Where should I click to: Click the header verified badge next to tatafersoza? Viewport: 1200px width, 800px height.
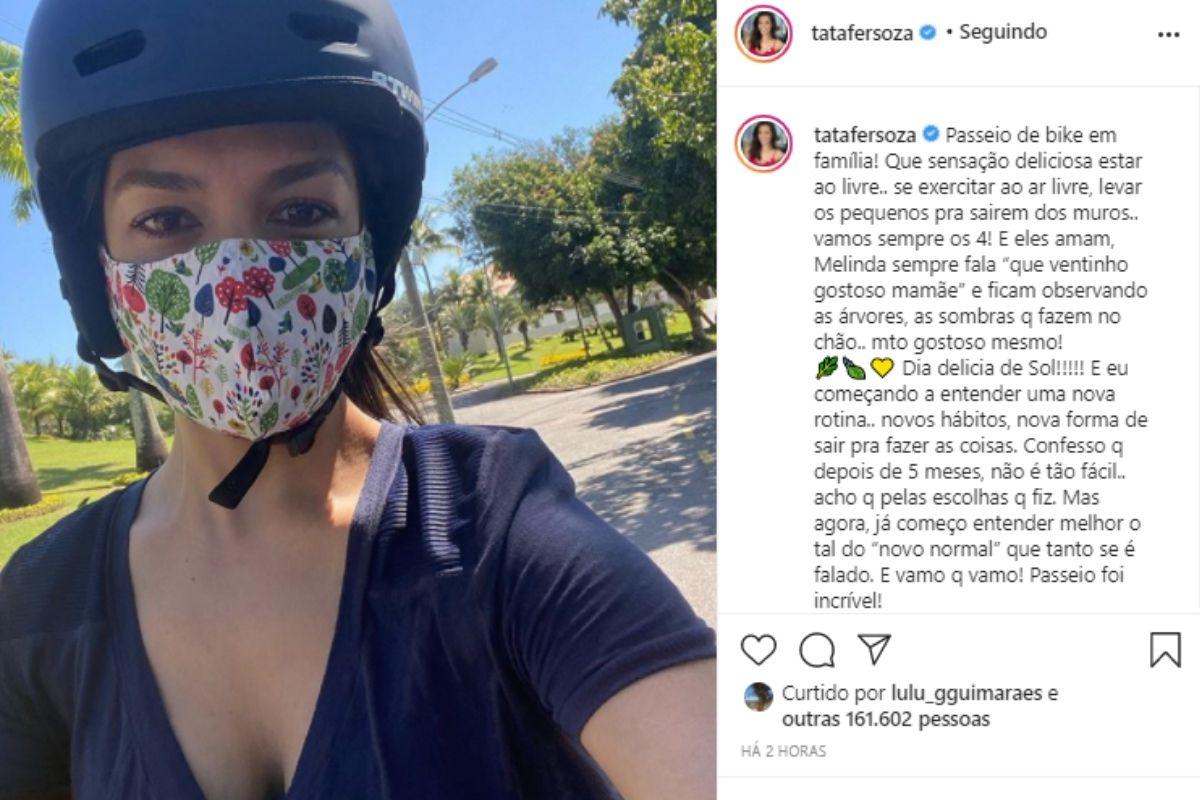tap(928, 32)
